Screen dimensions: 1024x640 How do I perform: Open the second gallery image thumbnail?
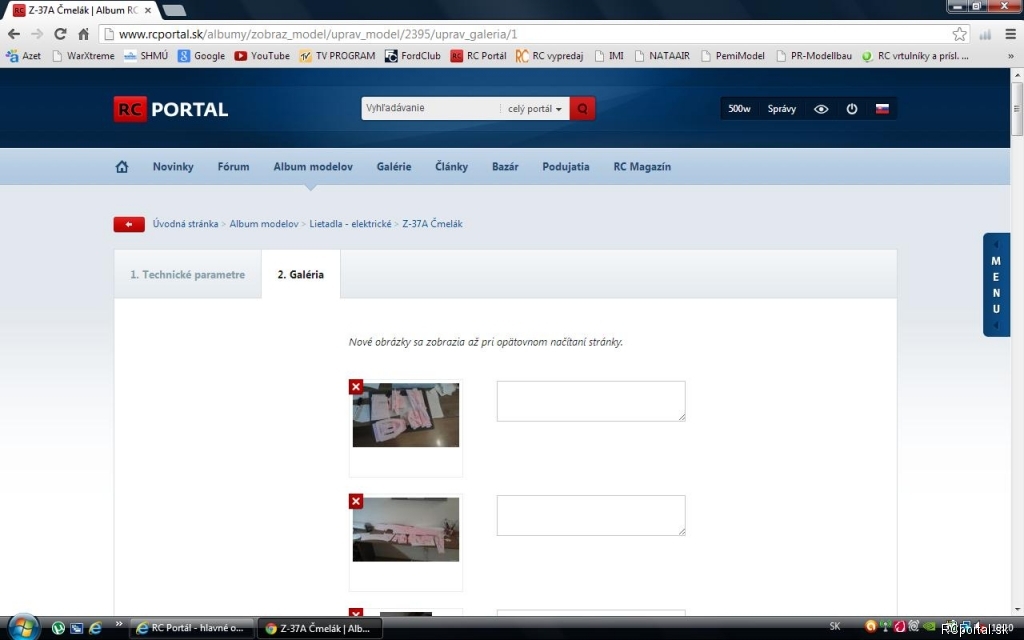click(406, 530)
